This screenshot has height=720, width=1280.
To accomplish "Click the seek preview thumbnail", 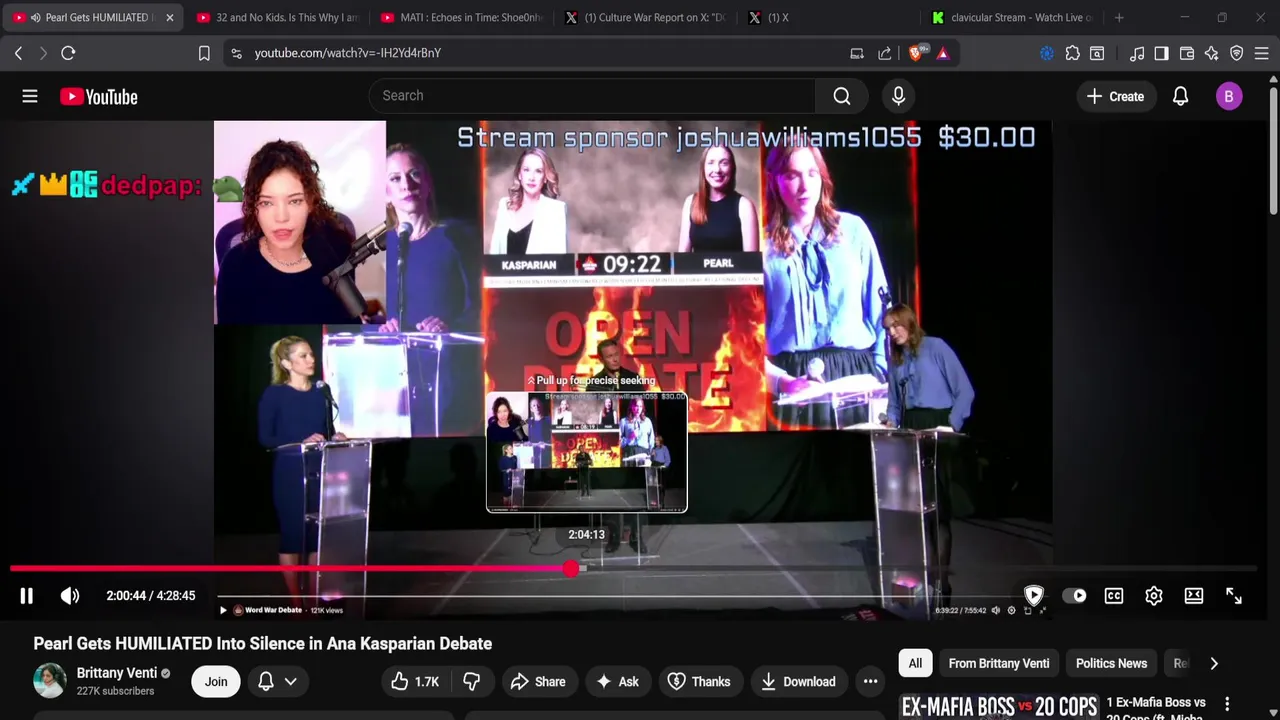I will tap(587, 452).
